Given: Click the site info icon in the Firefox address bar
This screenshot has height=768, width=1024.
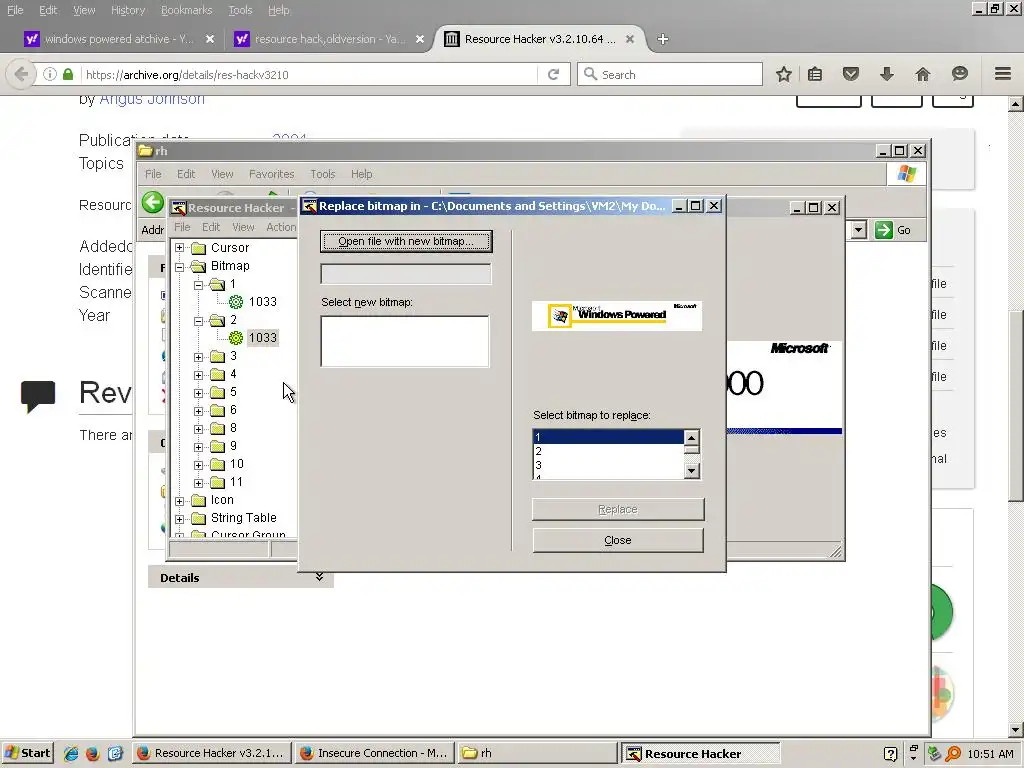Looking at the screenshot, I should point(50,74).
